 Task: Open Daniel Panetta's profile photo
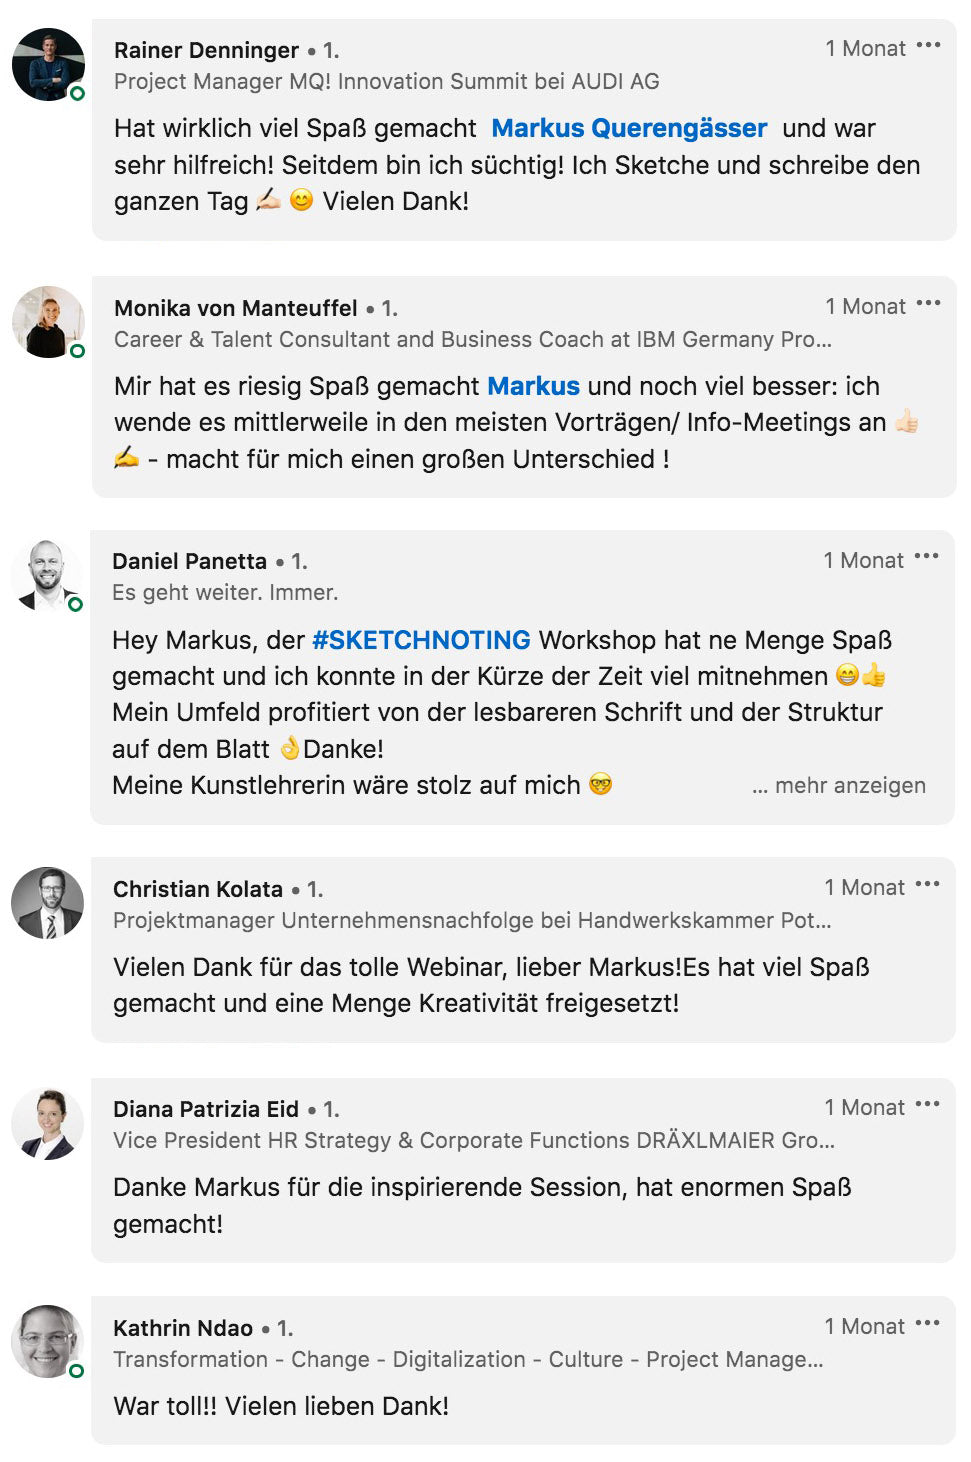(46, 575)
